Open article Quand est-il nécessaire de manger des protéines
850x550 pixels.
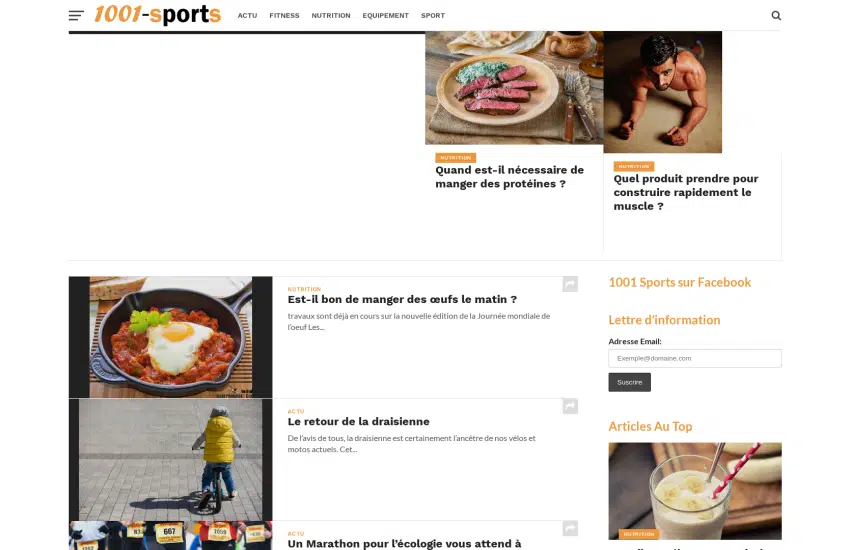(x=509, y=177)
